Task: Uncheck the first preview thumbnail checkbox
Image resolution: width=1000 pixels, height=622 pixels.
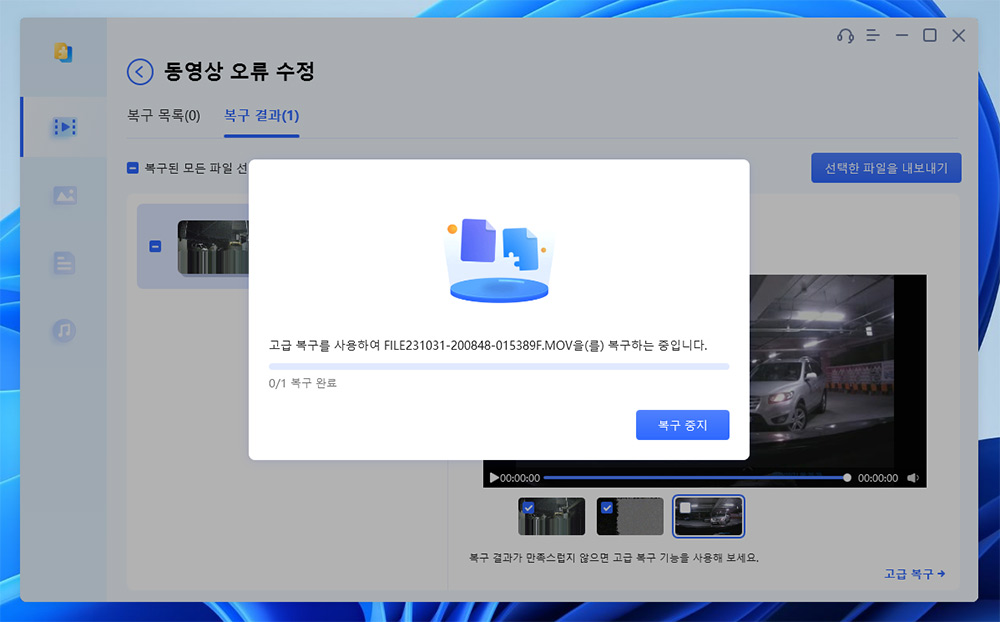Action: (x=528, y=508)
